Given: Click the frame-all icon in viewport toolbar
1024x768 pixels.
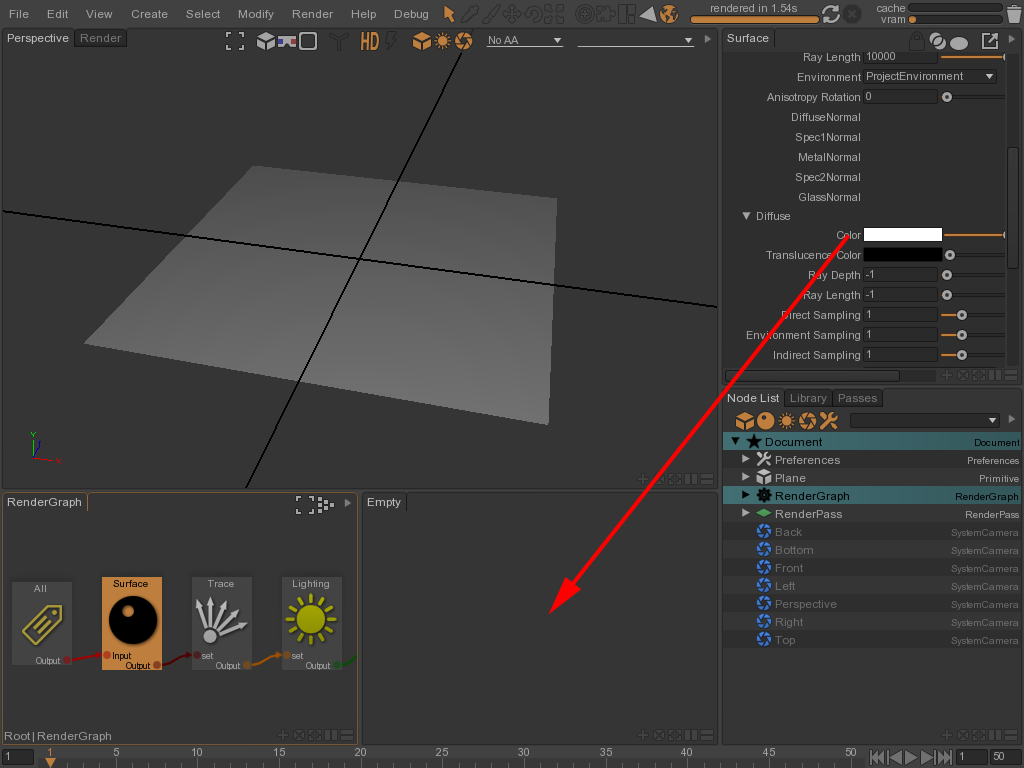Looking at the screenshot, I should coord(235,41).
